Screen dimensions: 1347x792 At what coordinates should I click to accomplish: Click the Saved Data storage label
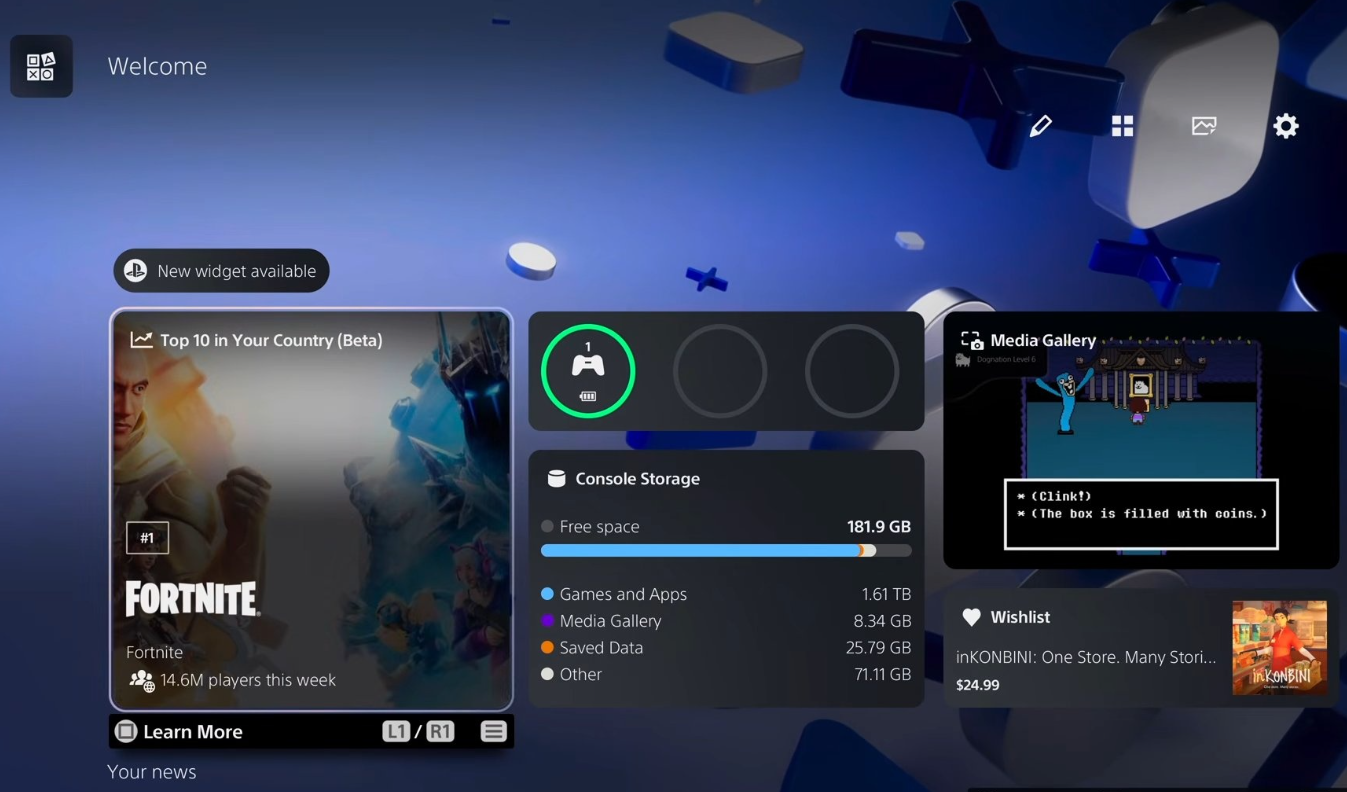pyautogui.click(x=601, y=648)
